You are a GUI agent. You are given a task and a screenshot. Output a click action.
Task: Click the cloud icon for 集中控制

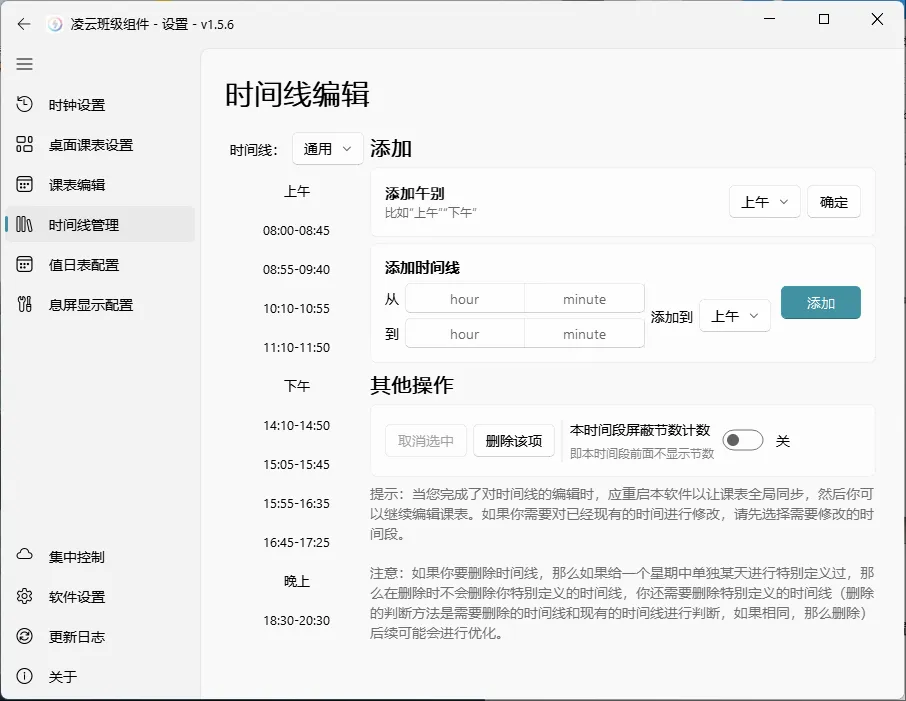pos(24,555)
